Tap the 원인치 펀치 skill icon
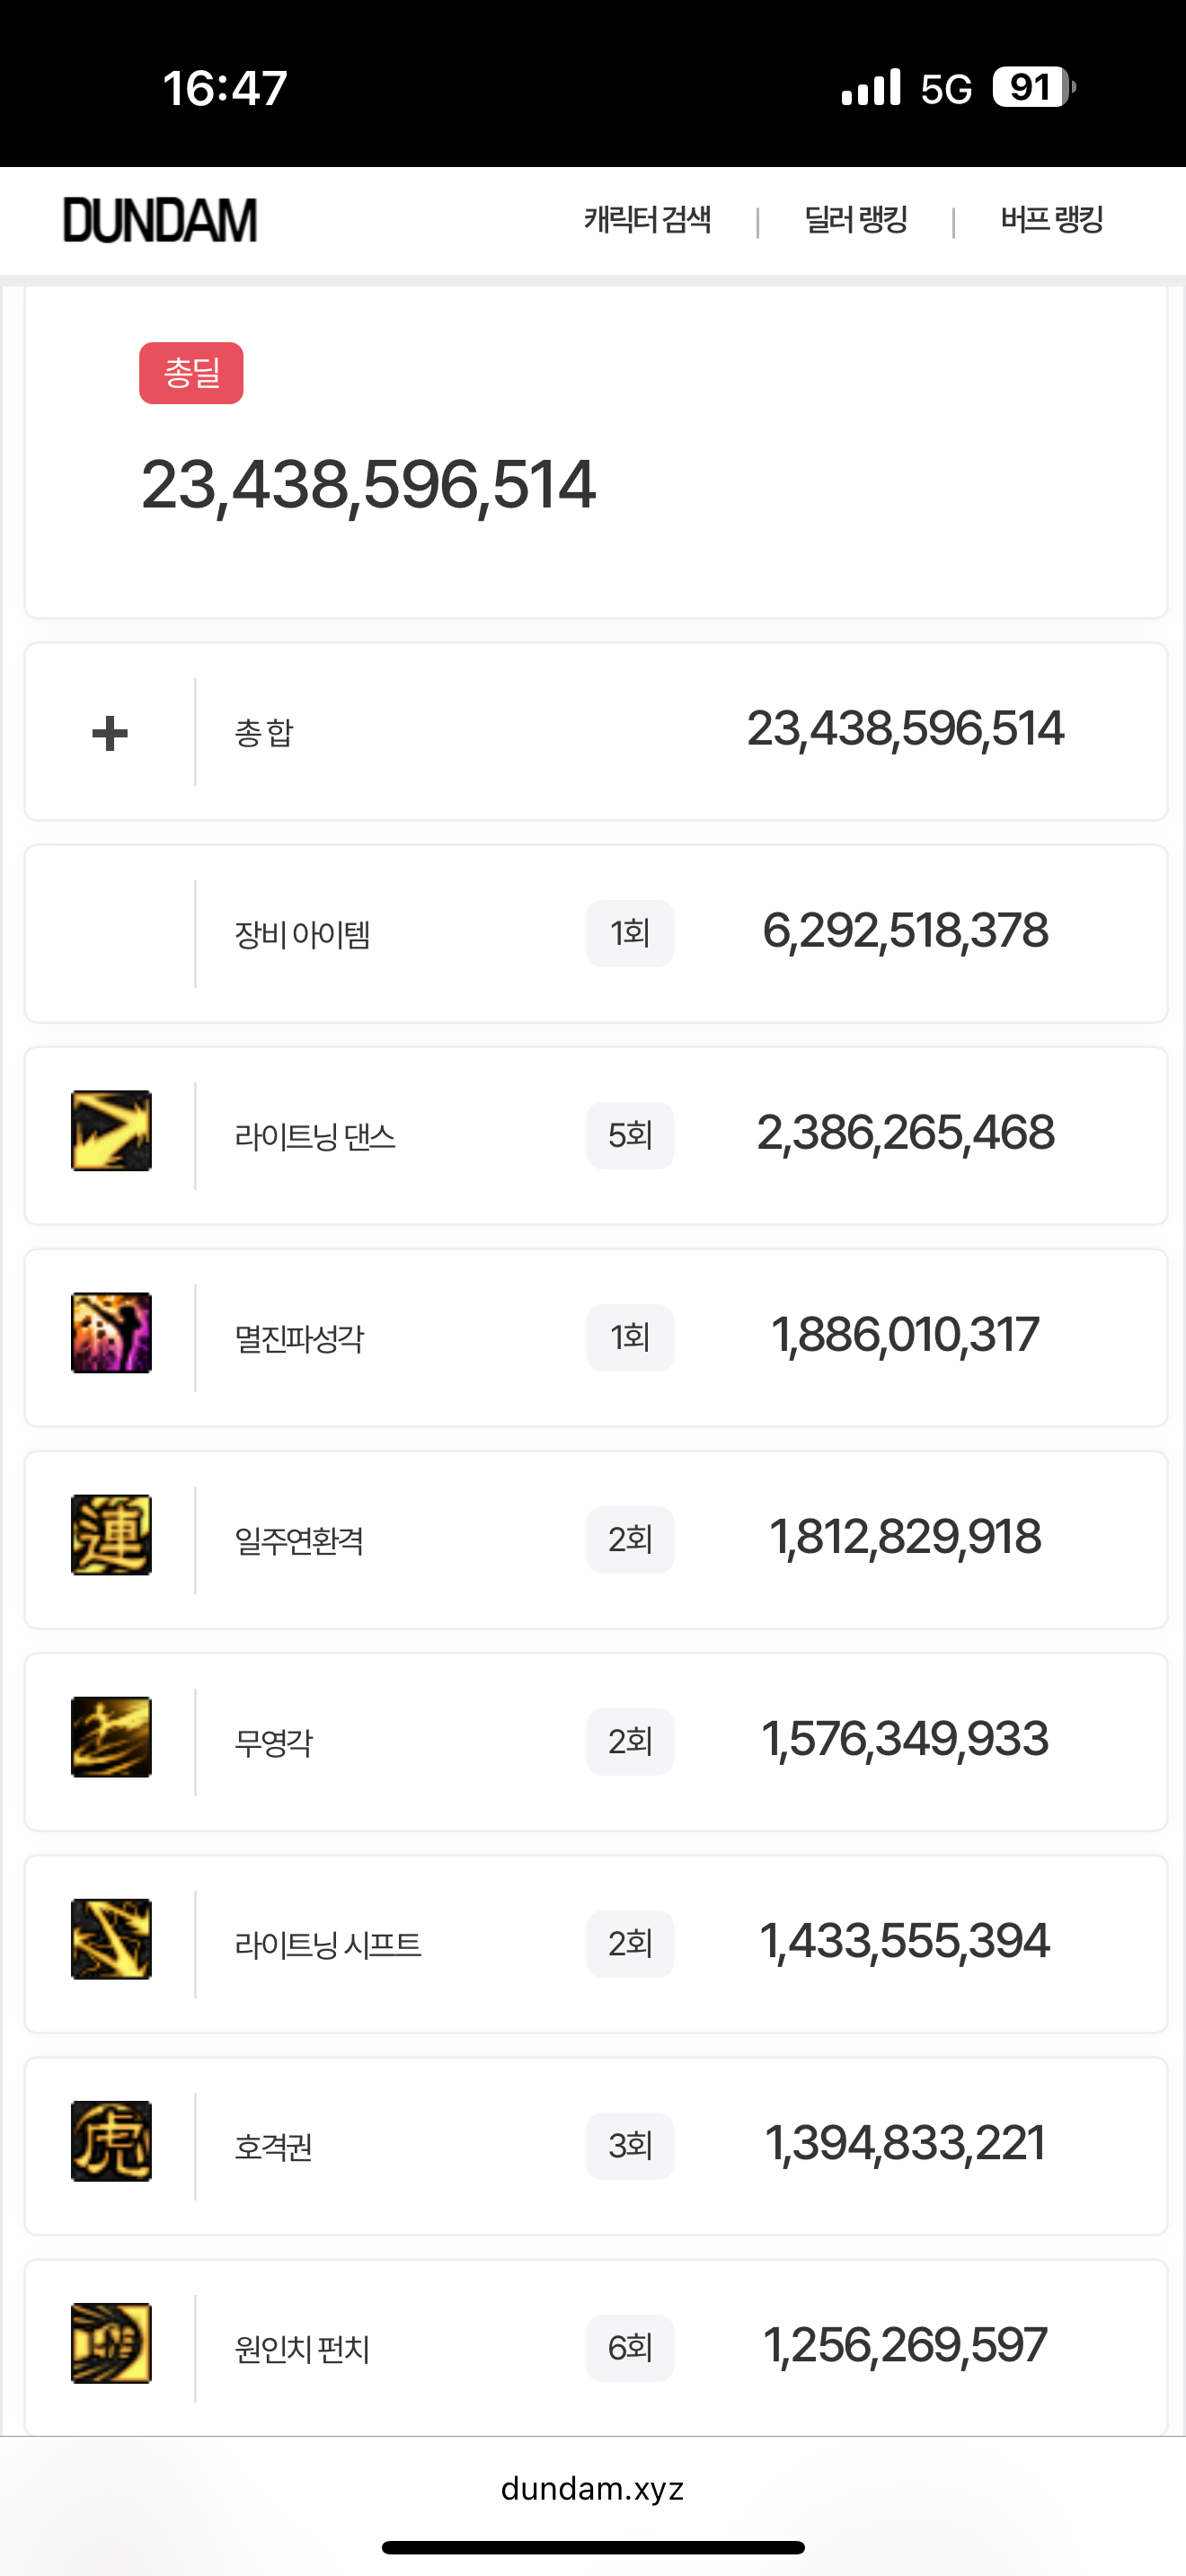Screen dimensions: 1186x2576 coord(111,2343)
